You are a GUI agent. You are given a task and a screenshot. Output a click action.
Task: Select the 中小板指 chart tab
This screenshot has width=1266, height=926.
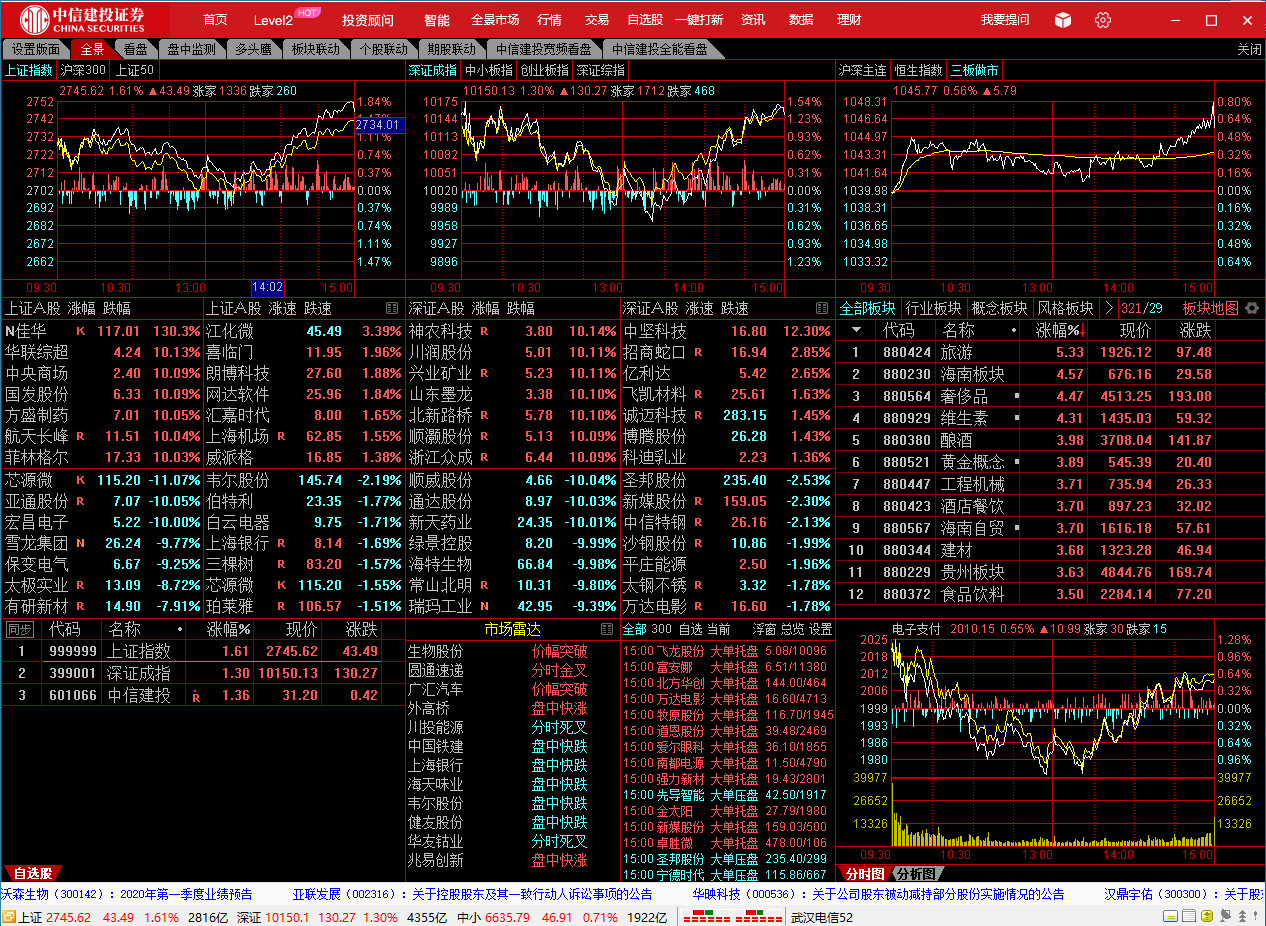(489, 70)
